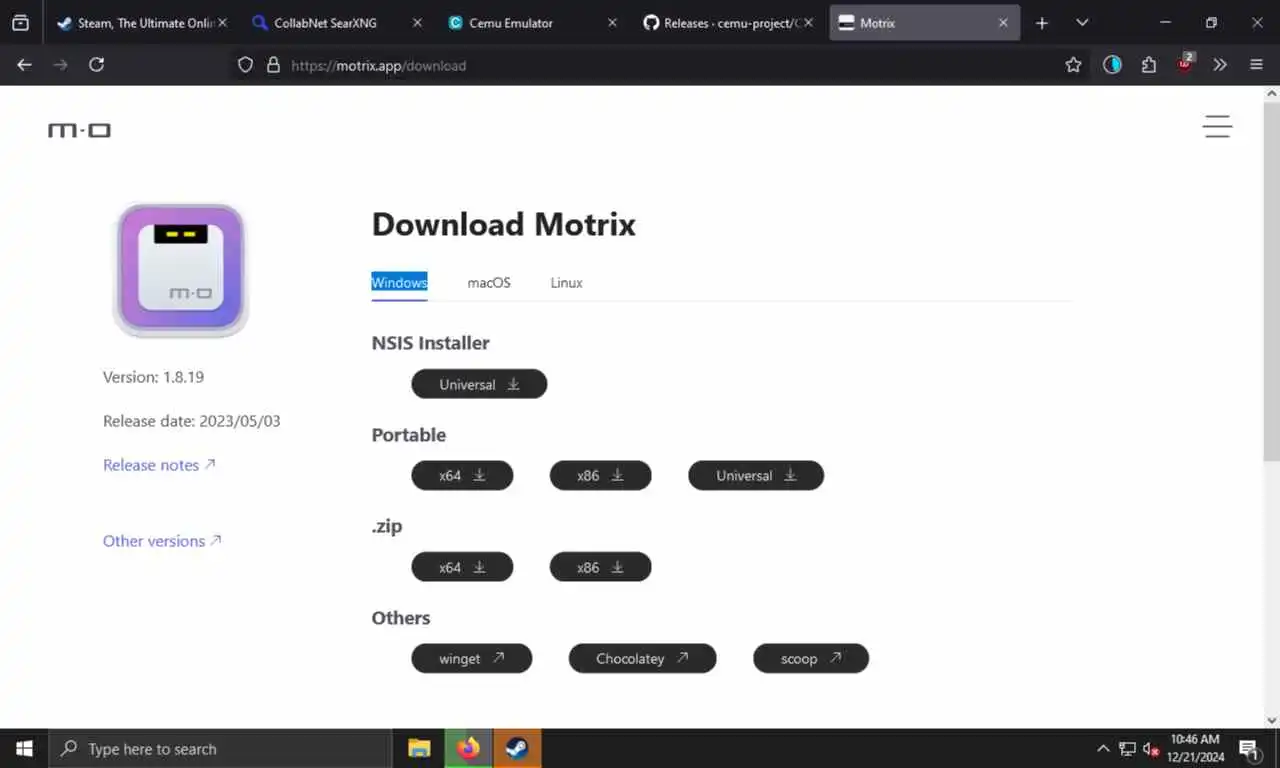1280x768 pixels.
Task: Open the winget install link
Action: pos(471,658)
